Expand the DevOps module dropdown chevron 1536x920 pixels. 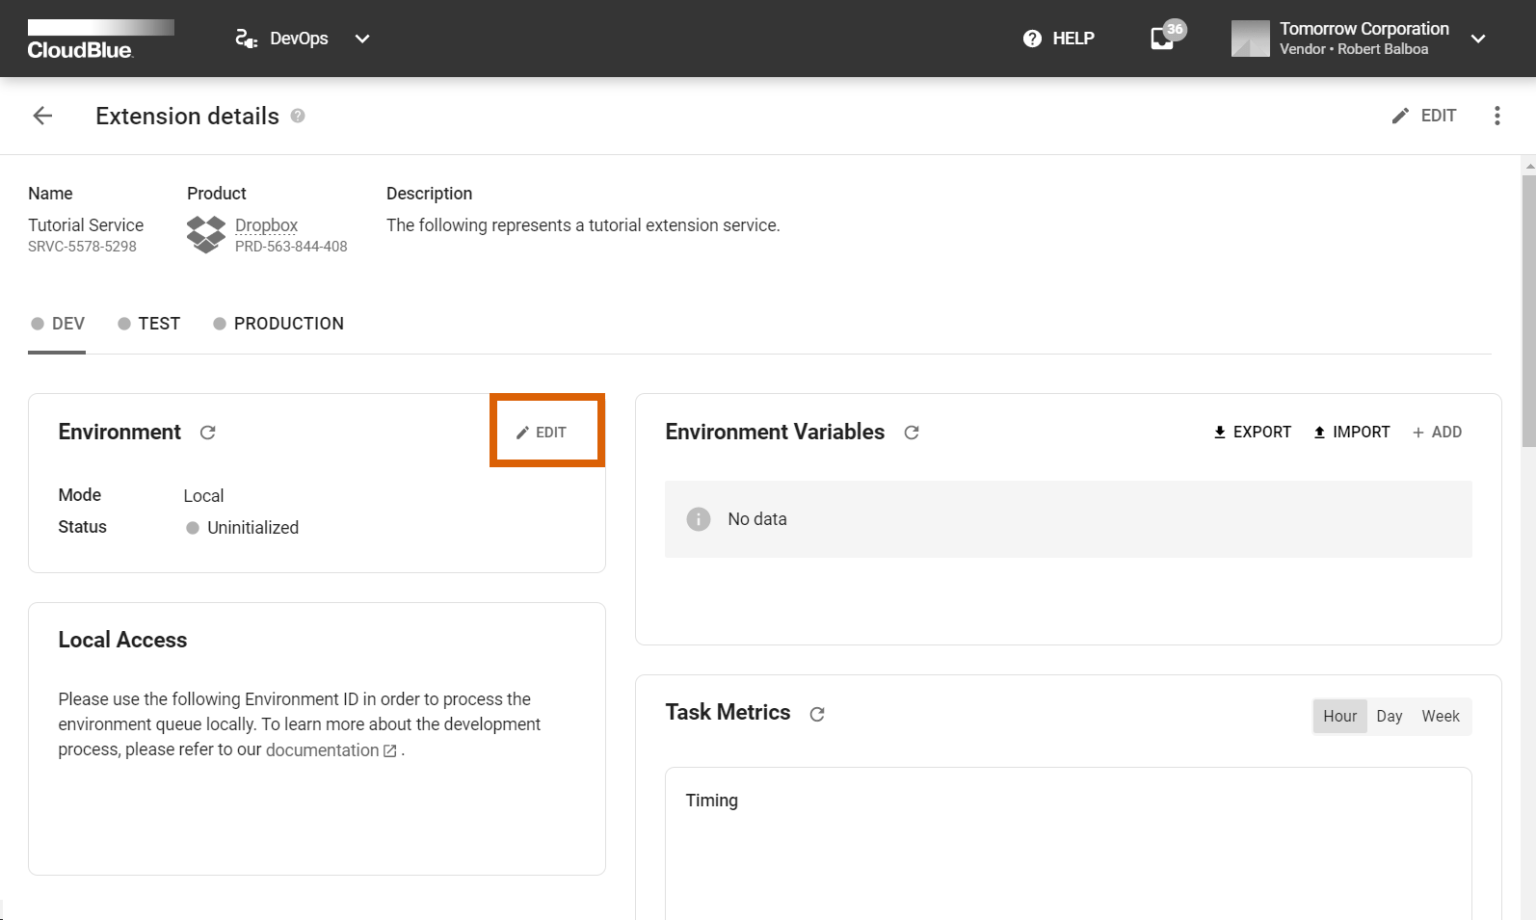tap(362, 38)
